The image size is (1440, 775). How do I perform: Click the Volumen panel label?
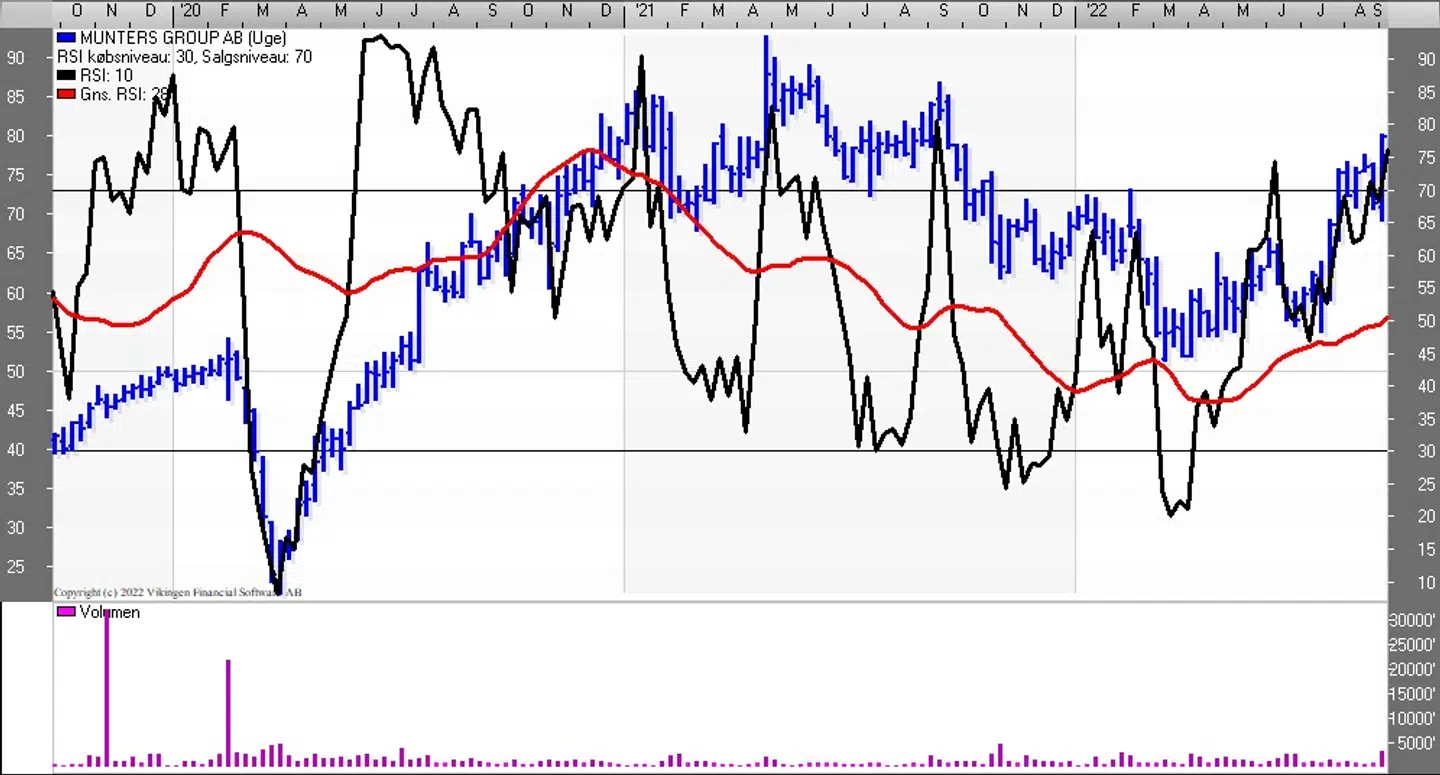(x=109, y=612)
